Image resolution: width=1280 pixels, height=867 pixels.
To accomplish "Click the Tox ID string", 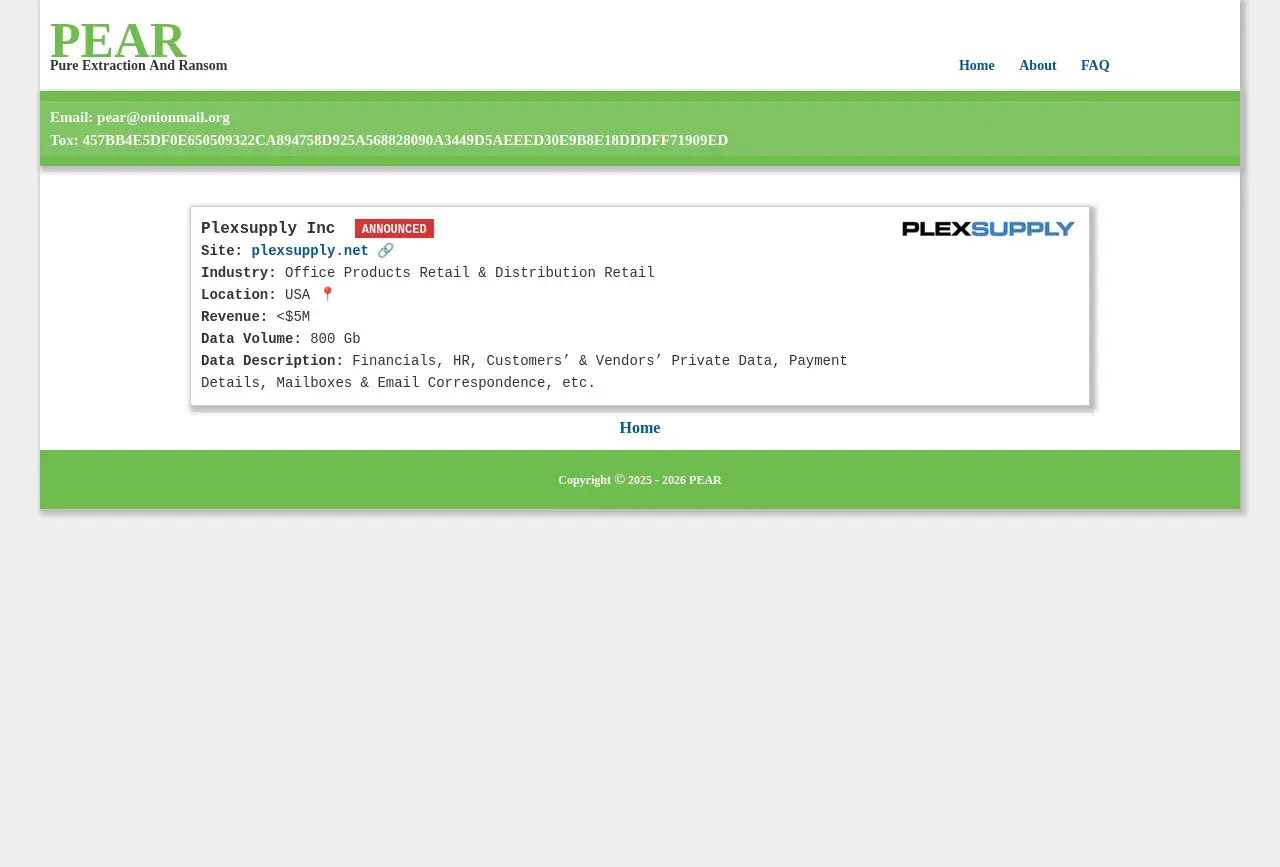I will (405, 140).
